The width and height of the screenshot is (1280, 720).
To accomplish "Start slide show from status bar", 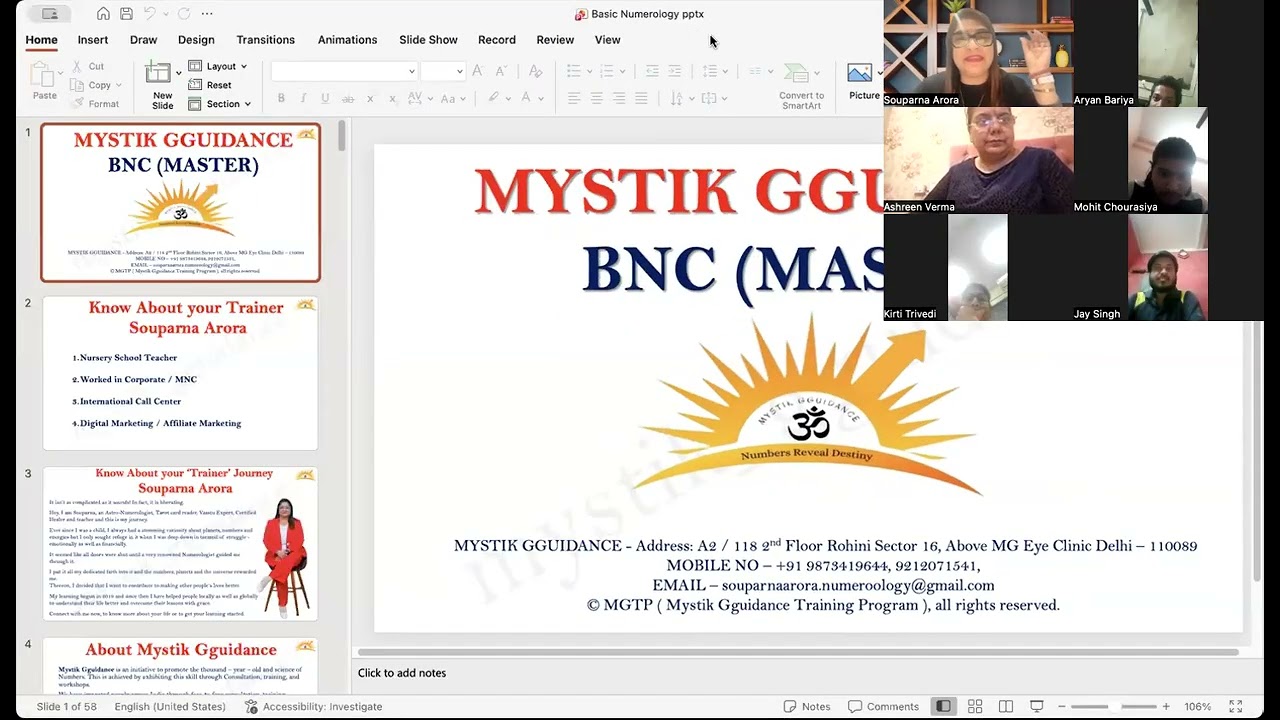I will pos(1037,706).
